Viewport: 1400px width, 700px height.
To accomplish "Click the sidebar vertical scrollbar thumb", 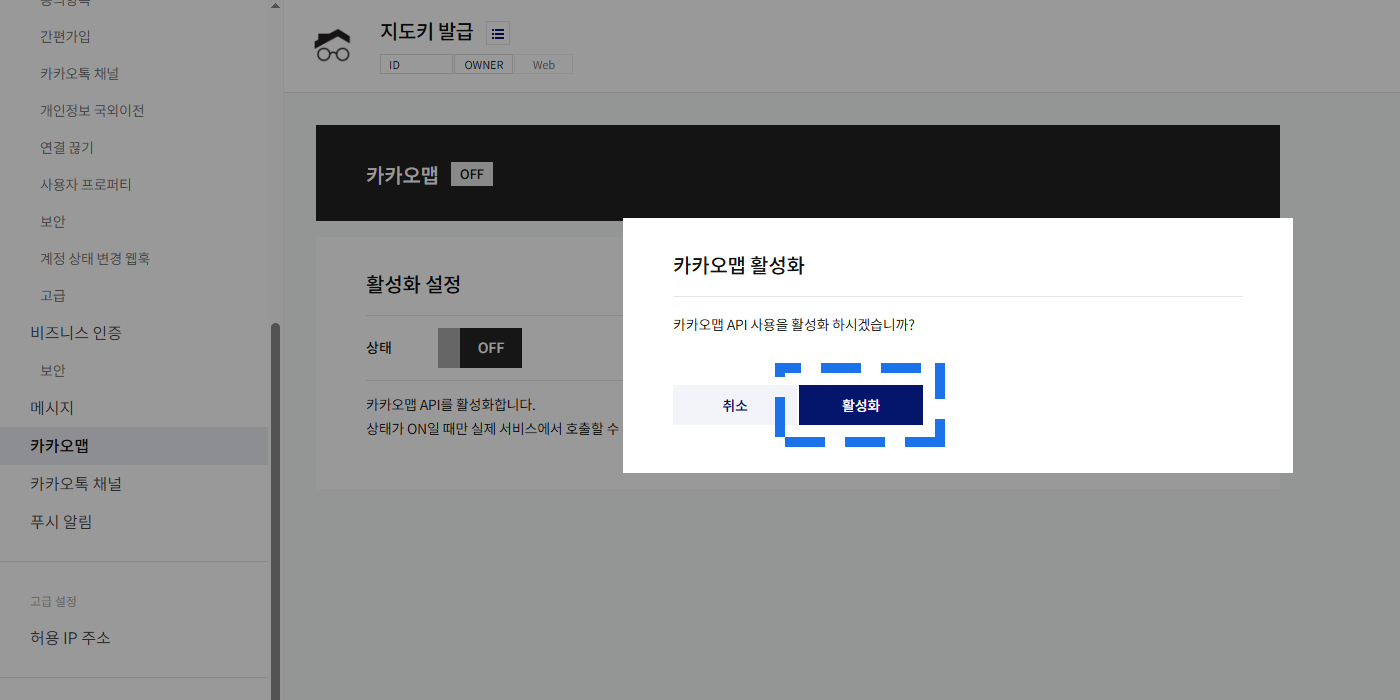I will click(x=275, y=510).
